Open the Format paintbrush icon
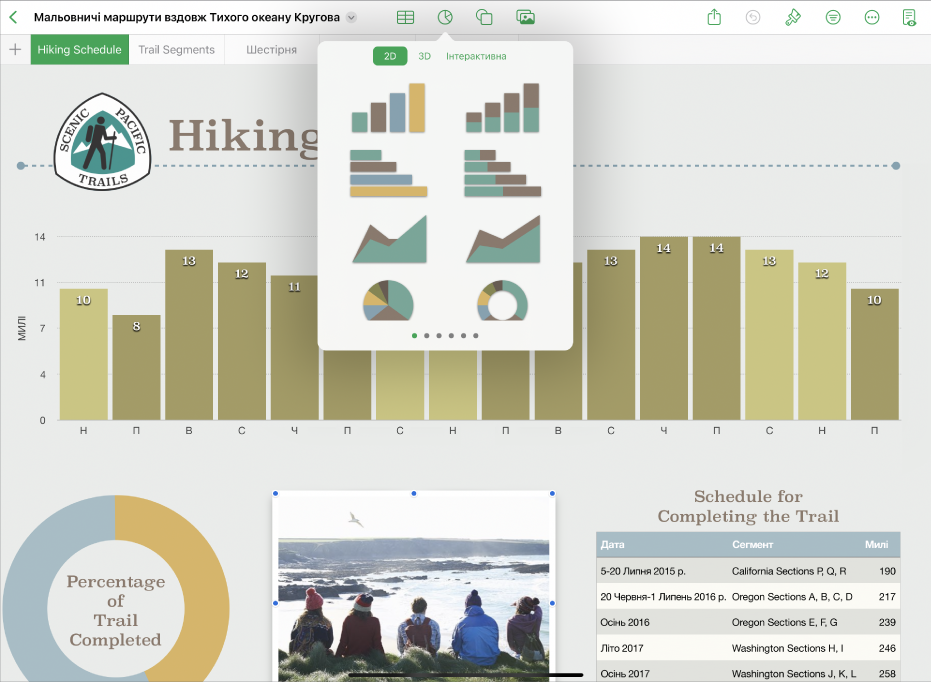 (793, 18)
